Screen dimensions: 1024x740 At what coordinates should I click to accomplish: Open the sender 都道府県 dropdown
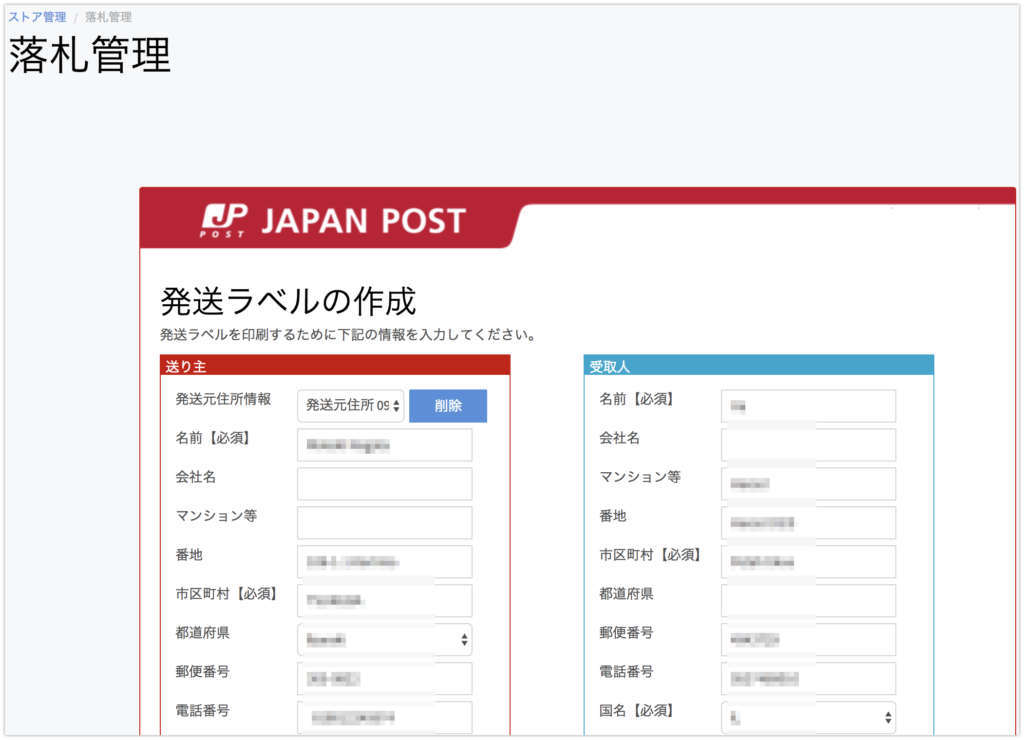pyautogui.click(x=385, y=639)
